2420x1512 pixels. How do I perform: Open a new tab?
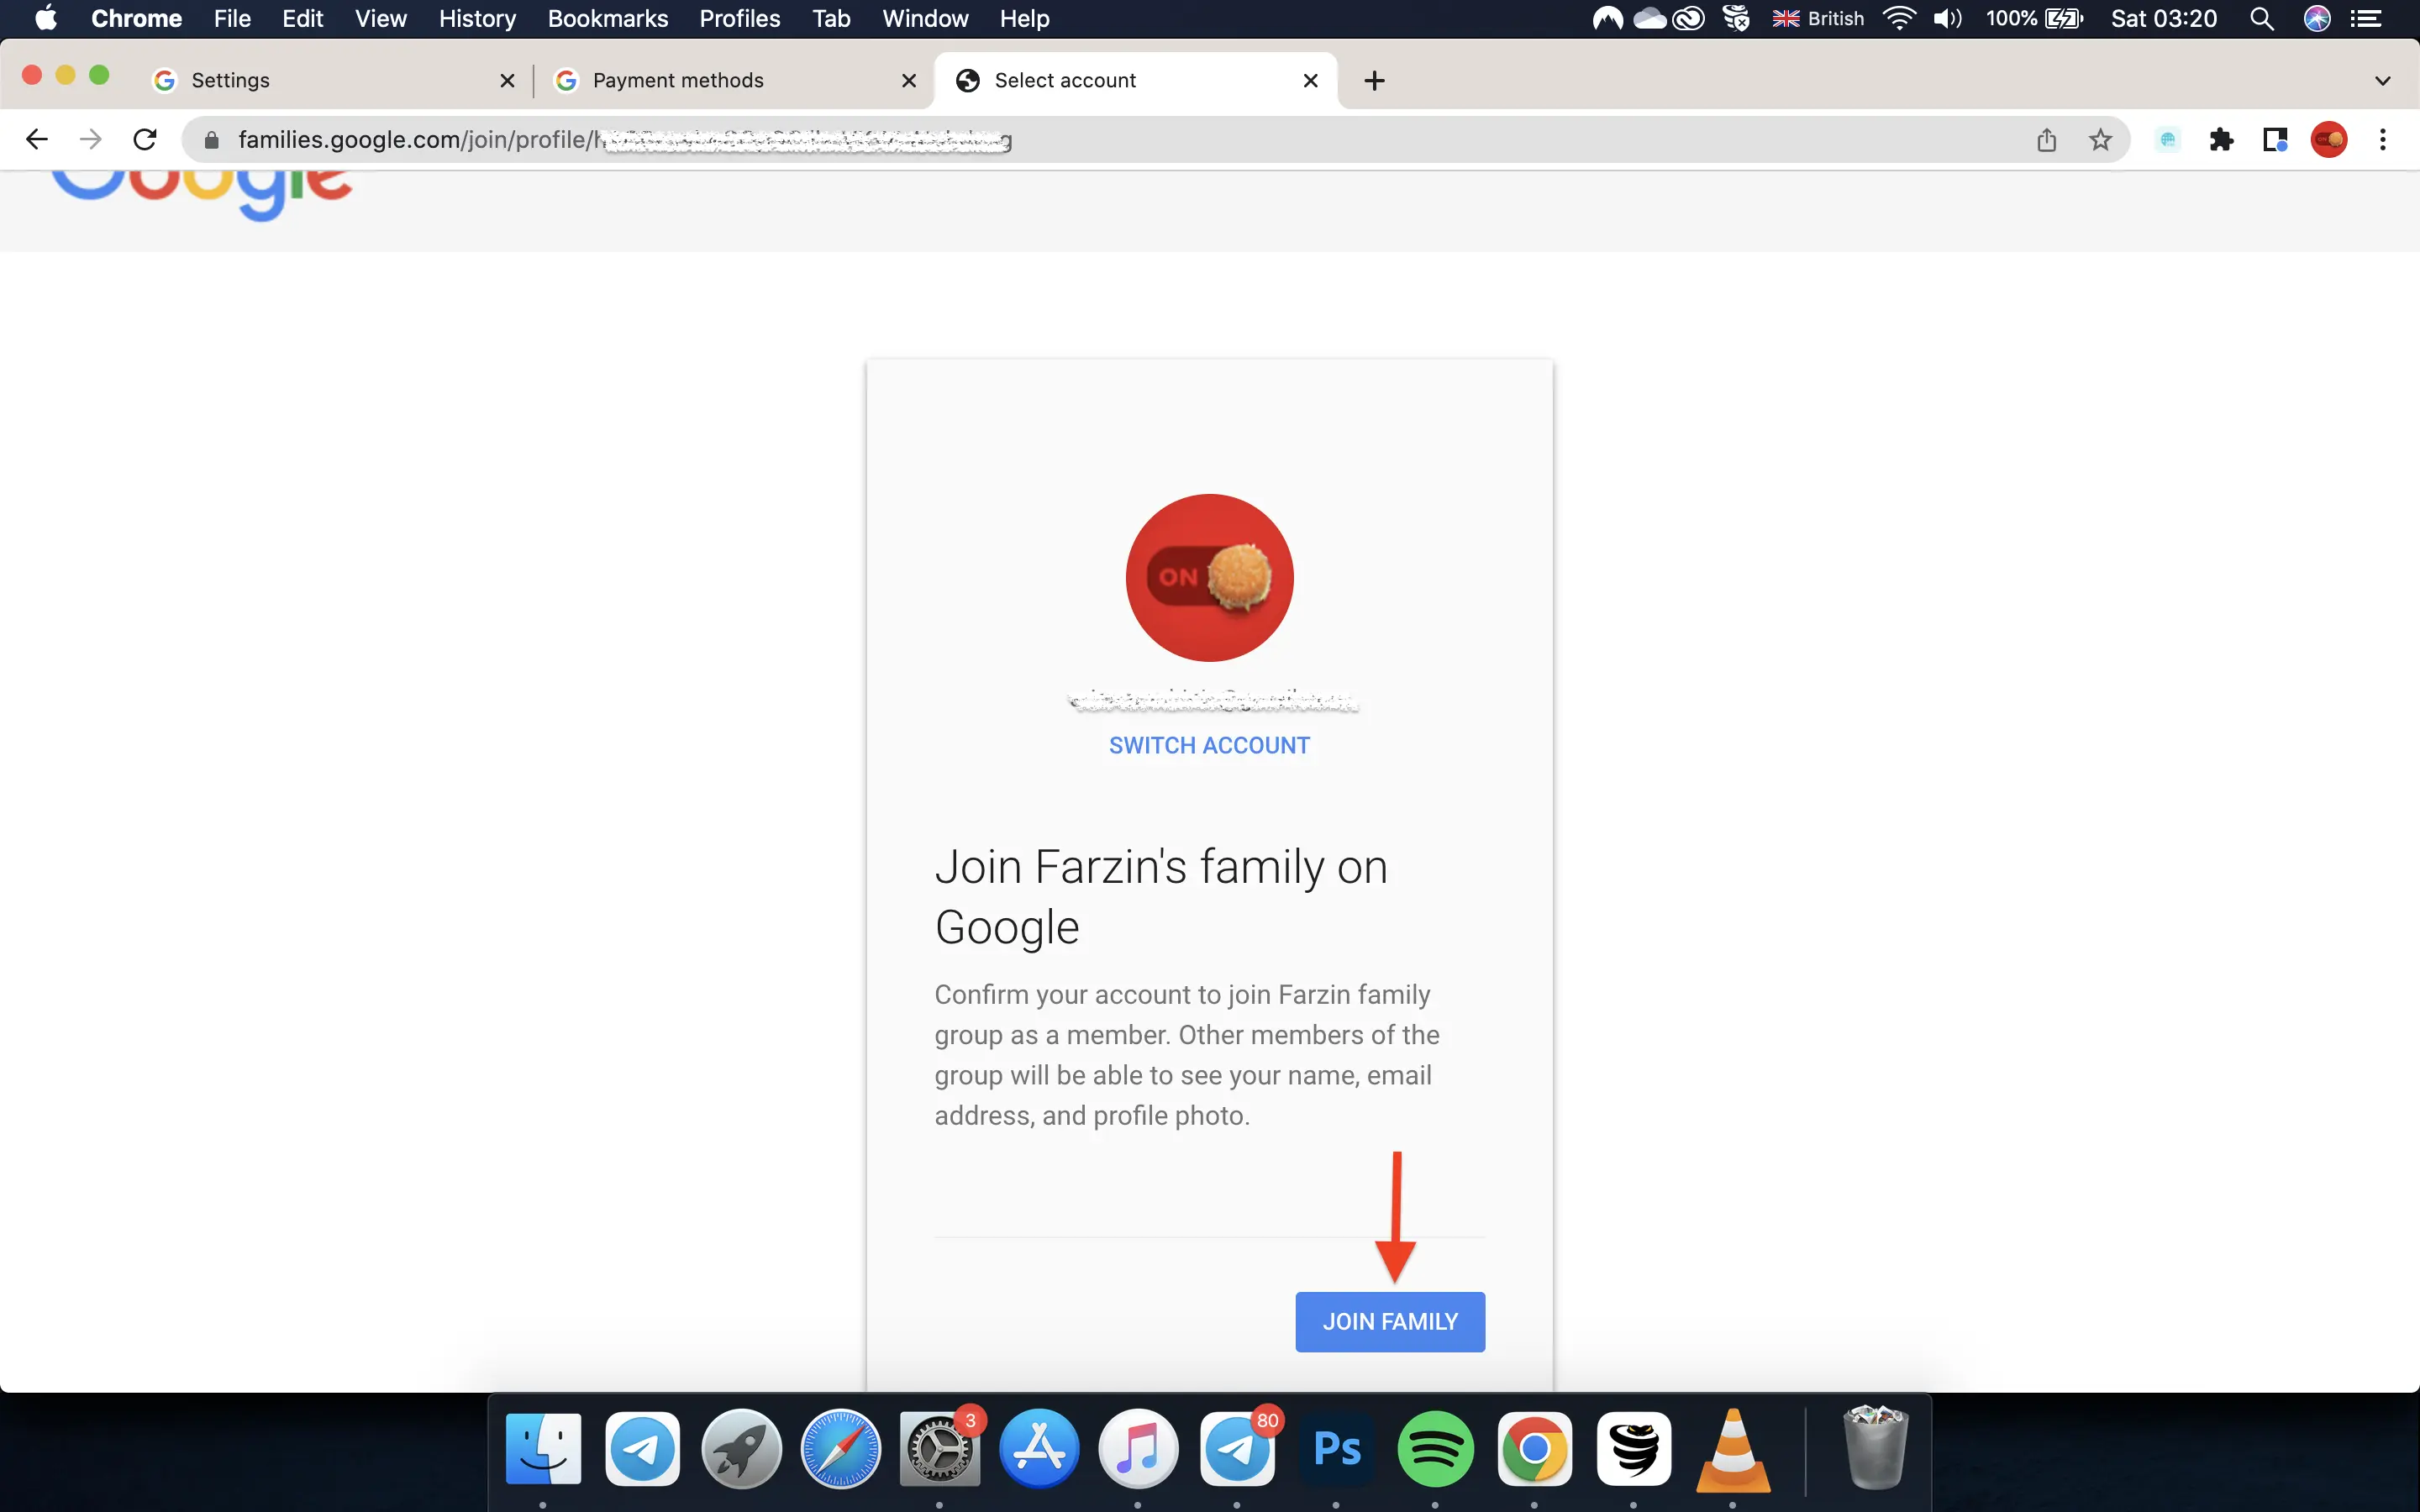[1375, 81]
